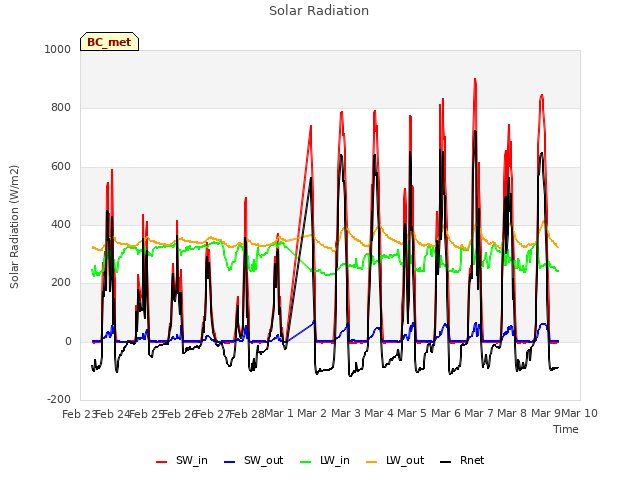Click the blue SW_out legend swatch
Screen dimensions: 640x480
(x=230, y=462)
